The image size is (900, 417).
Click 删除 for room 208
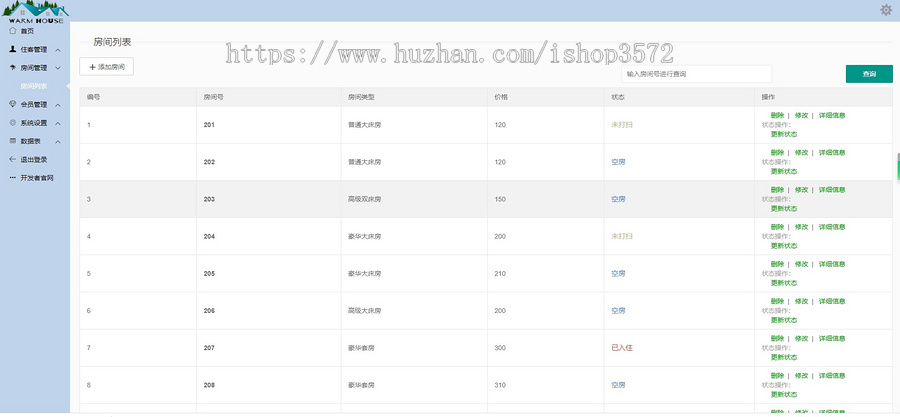coord(777,376)
